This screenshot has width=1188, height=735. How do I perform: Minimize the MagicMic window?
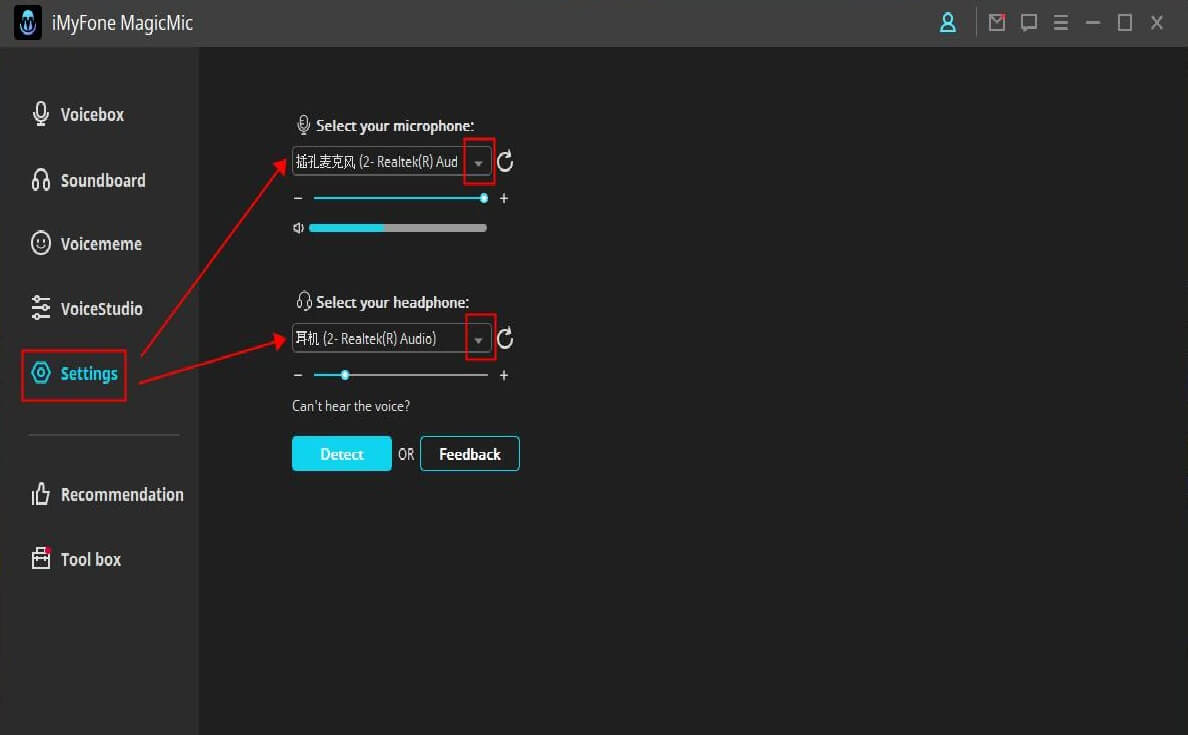coord(1093,23)
